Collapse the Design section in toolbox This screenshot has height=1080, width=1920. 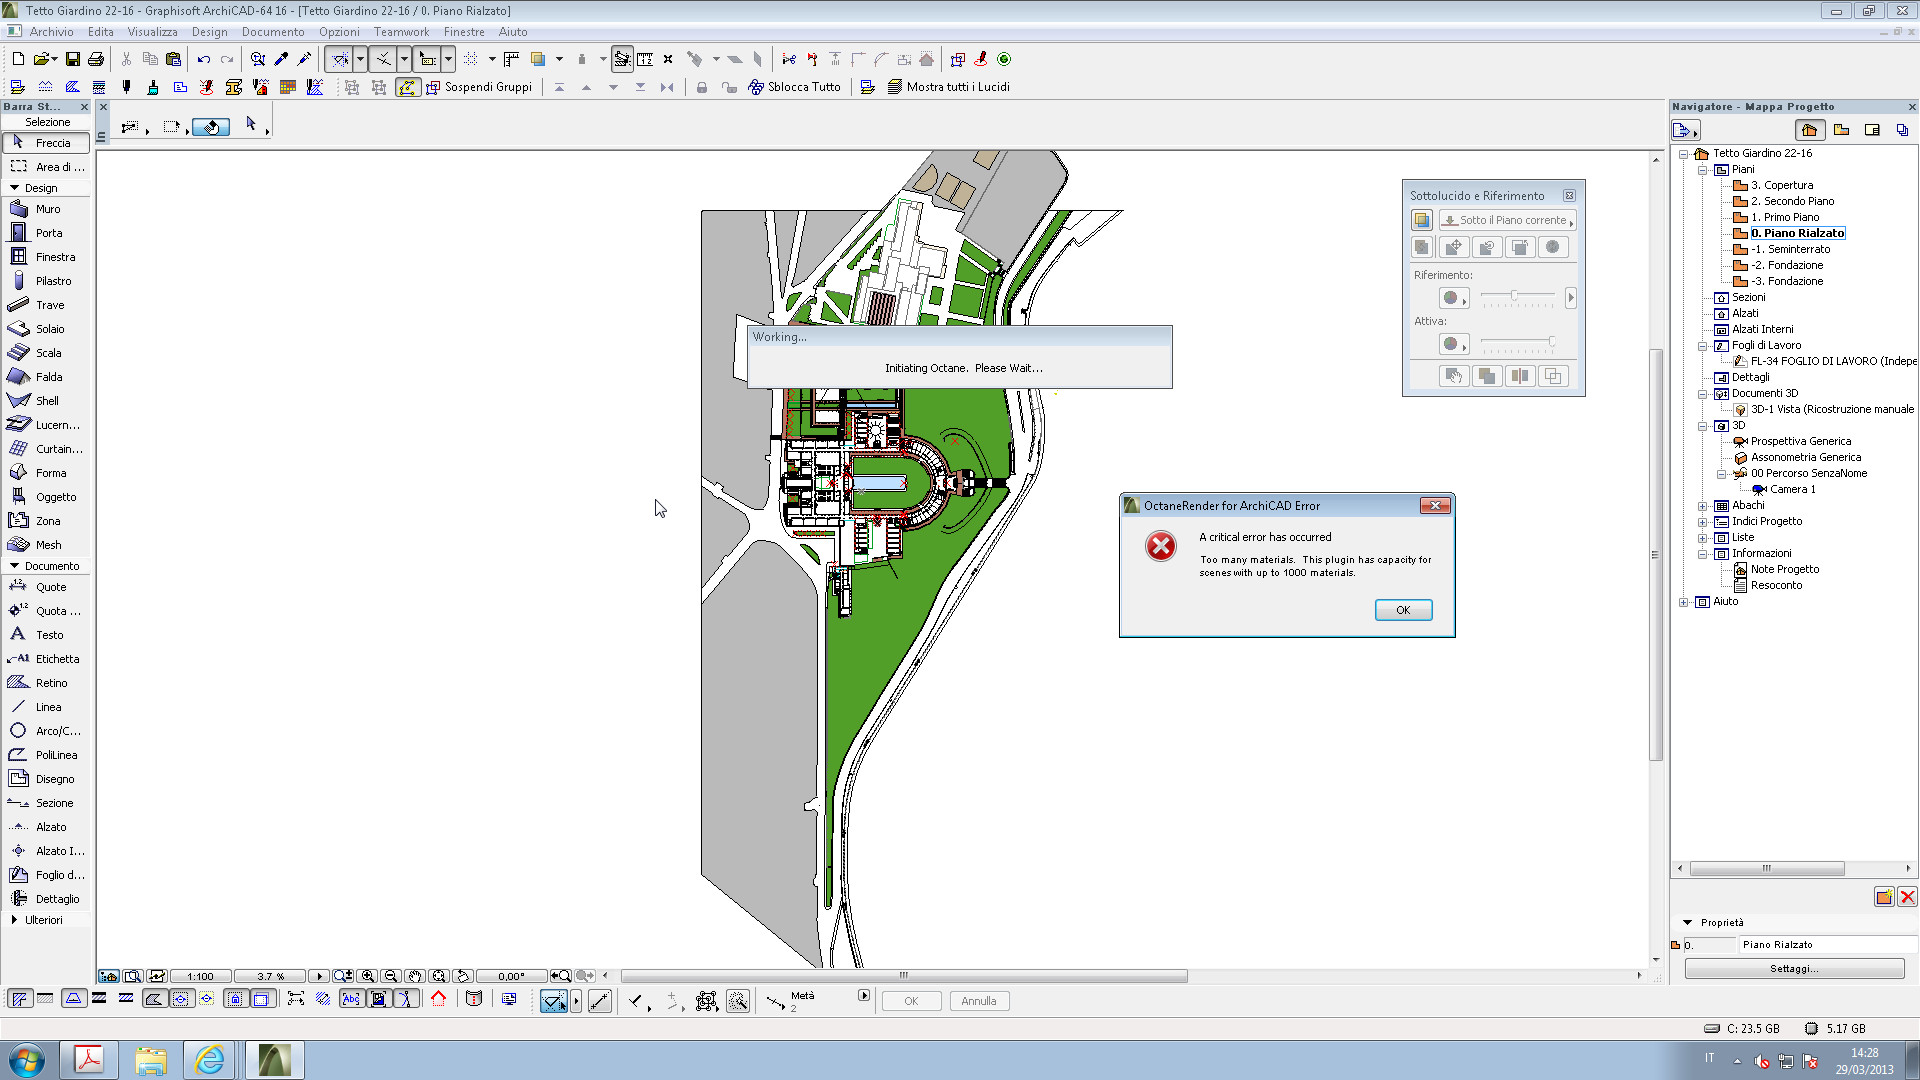(15, 188)
